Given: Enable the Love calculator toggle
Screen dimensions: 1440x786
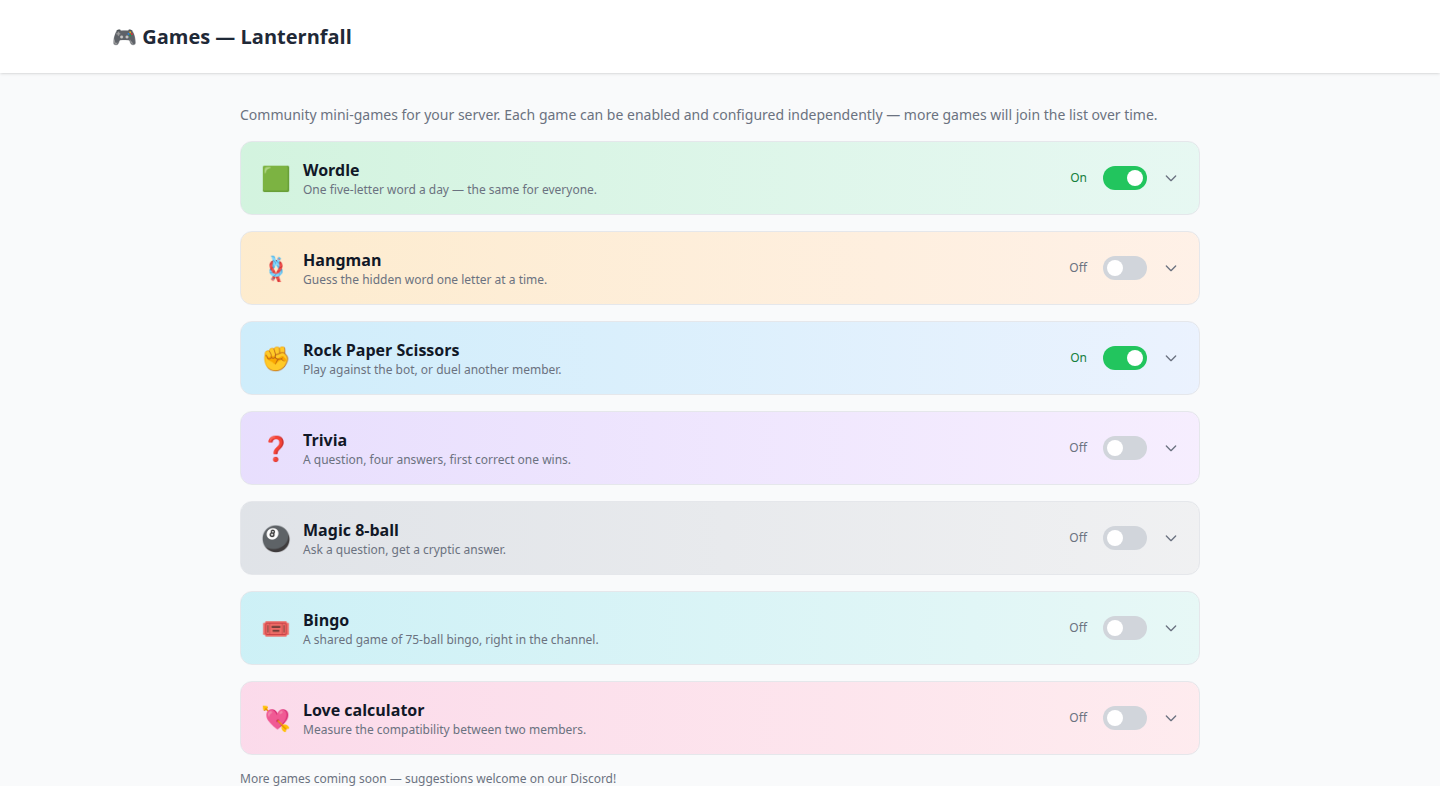Looking at the screenshot, I should pyautogui.click(x=1125, y=718).
